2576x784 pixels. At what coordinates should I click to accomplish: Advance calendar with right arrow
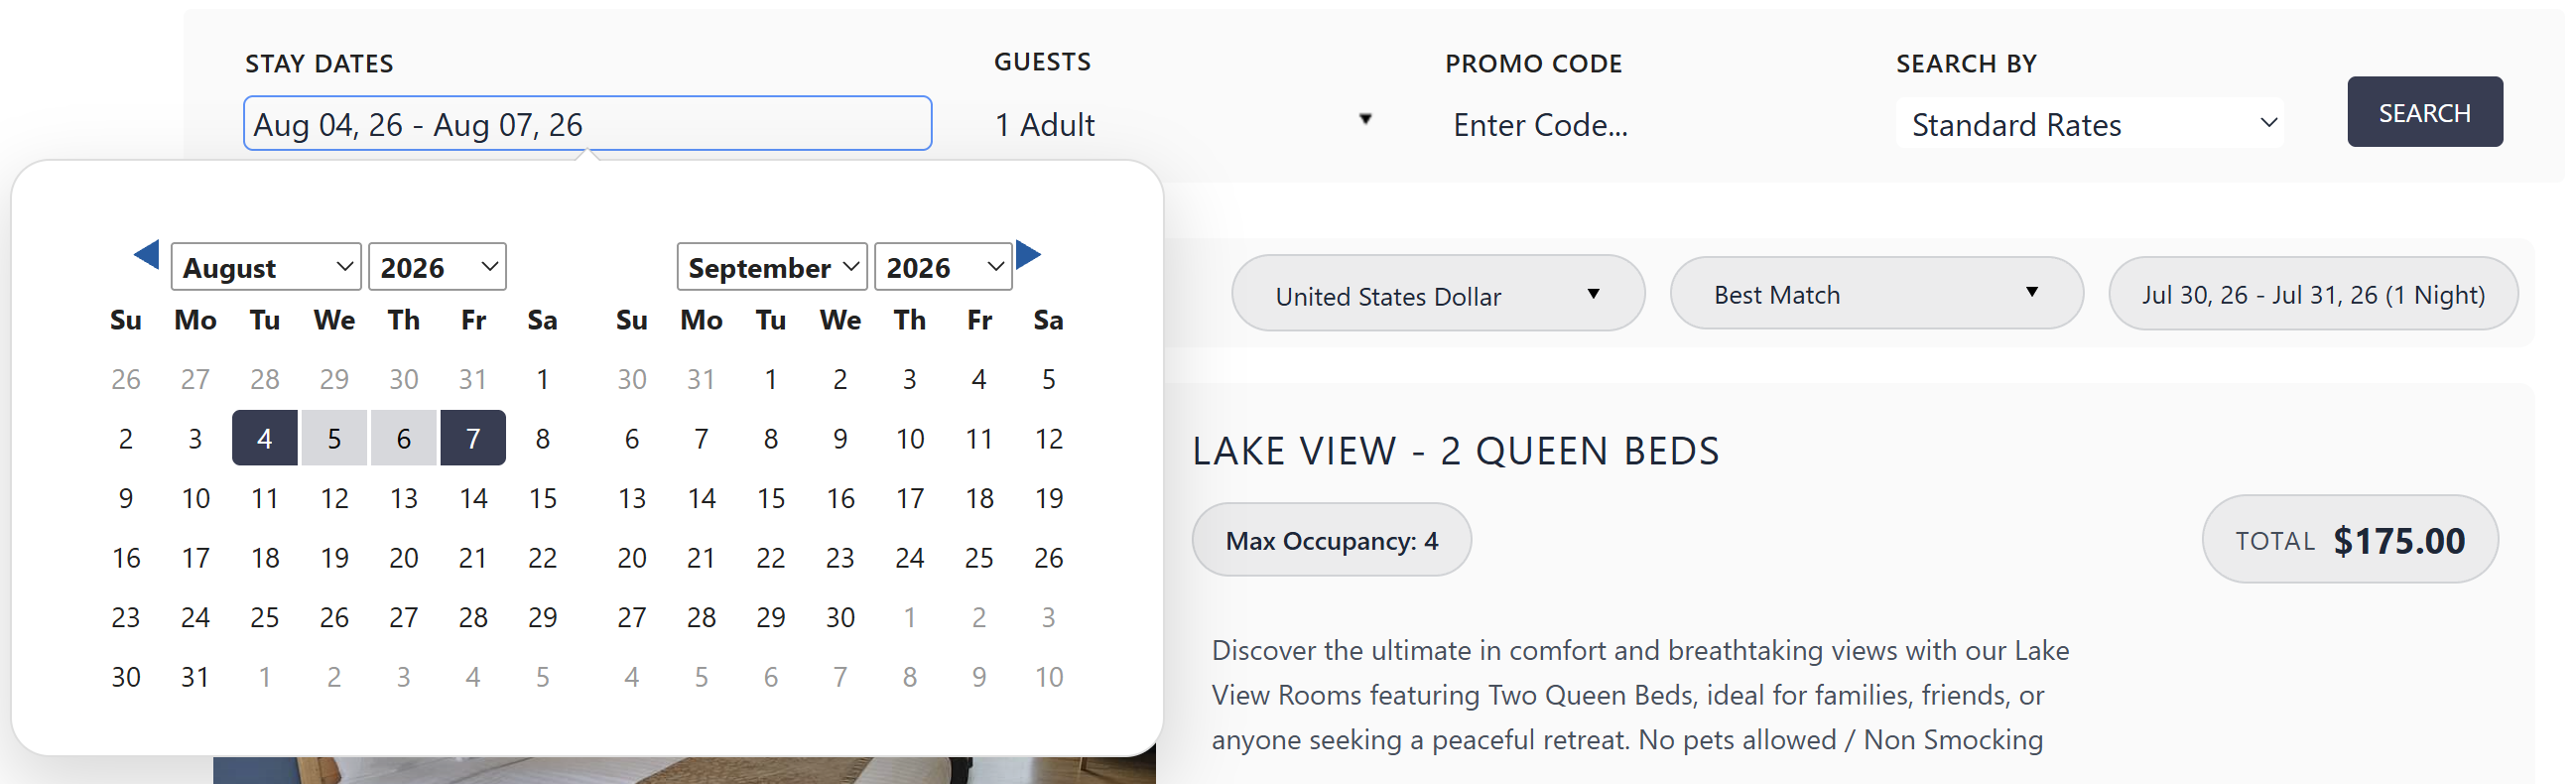[1028, 255]
